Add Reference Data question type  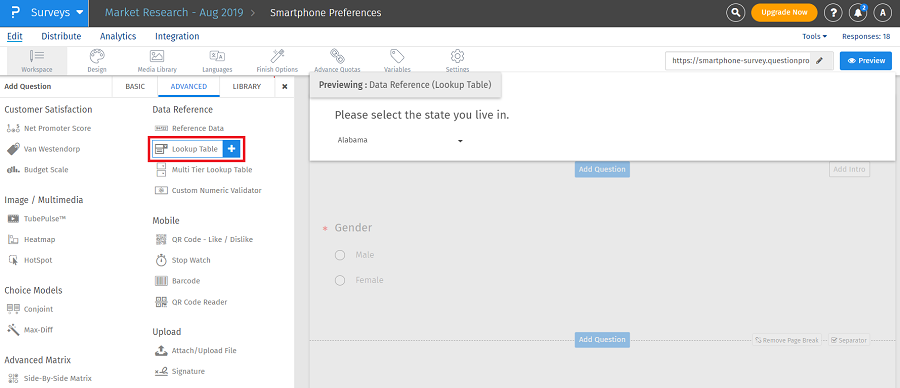189,129
